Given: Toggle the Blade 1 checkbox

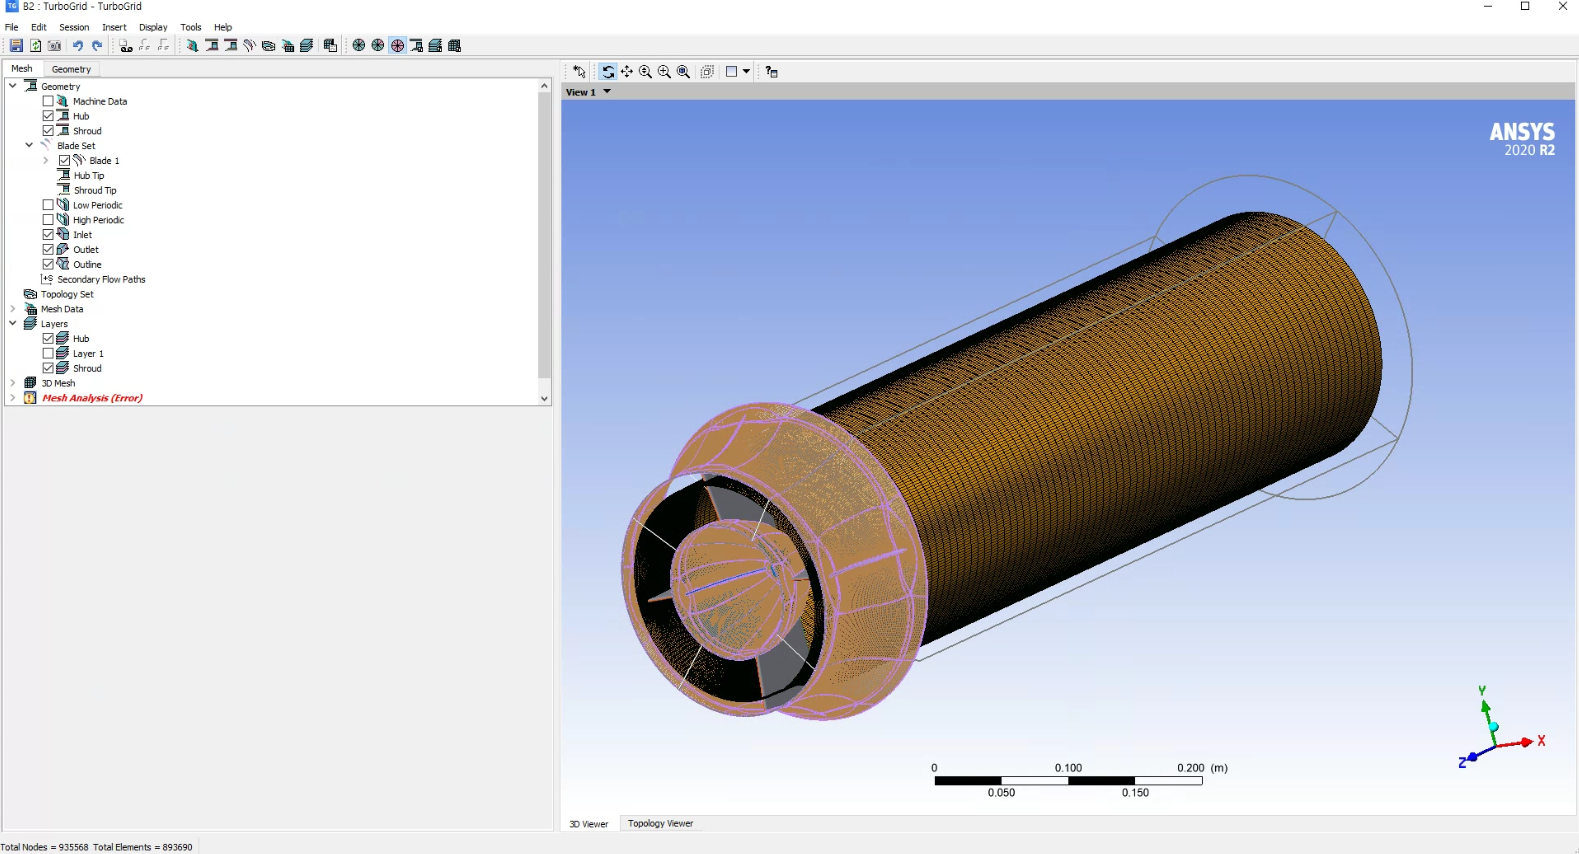Looking at the screenshot, I should click(x=64, y=160).
